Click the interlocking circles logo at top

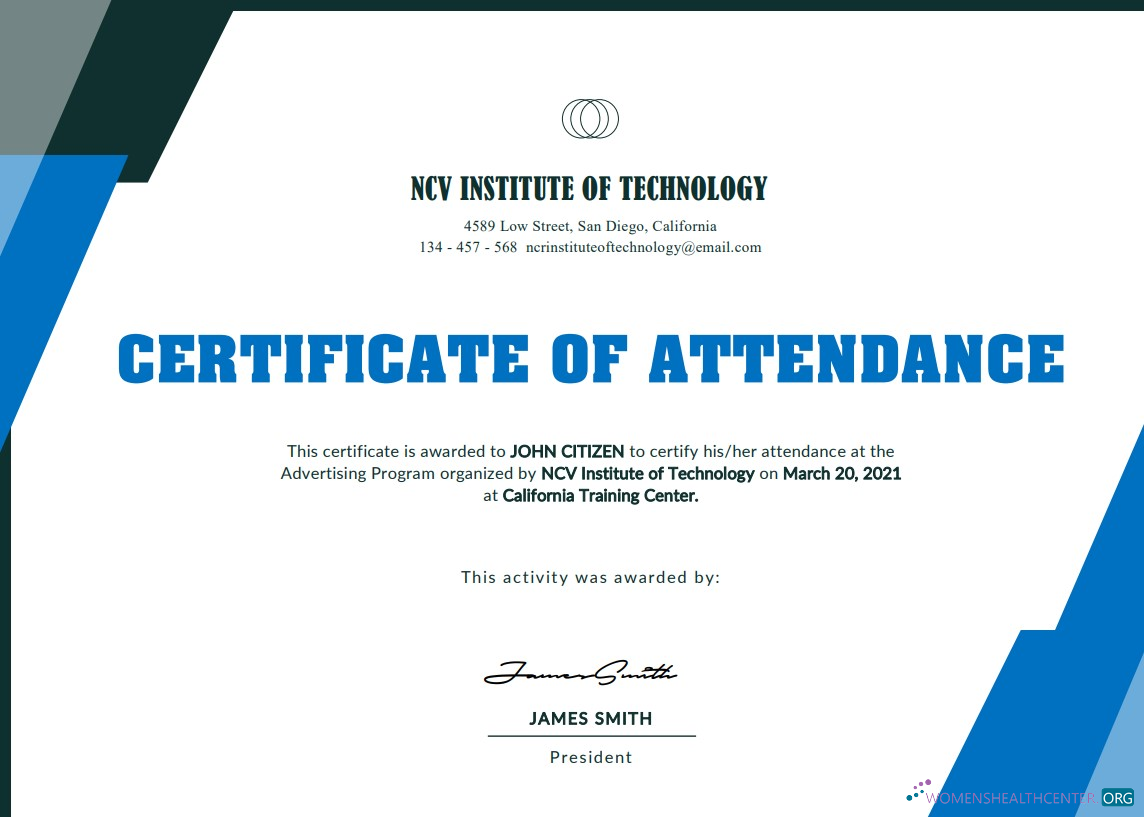[x=591, y=117]
